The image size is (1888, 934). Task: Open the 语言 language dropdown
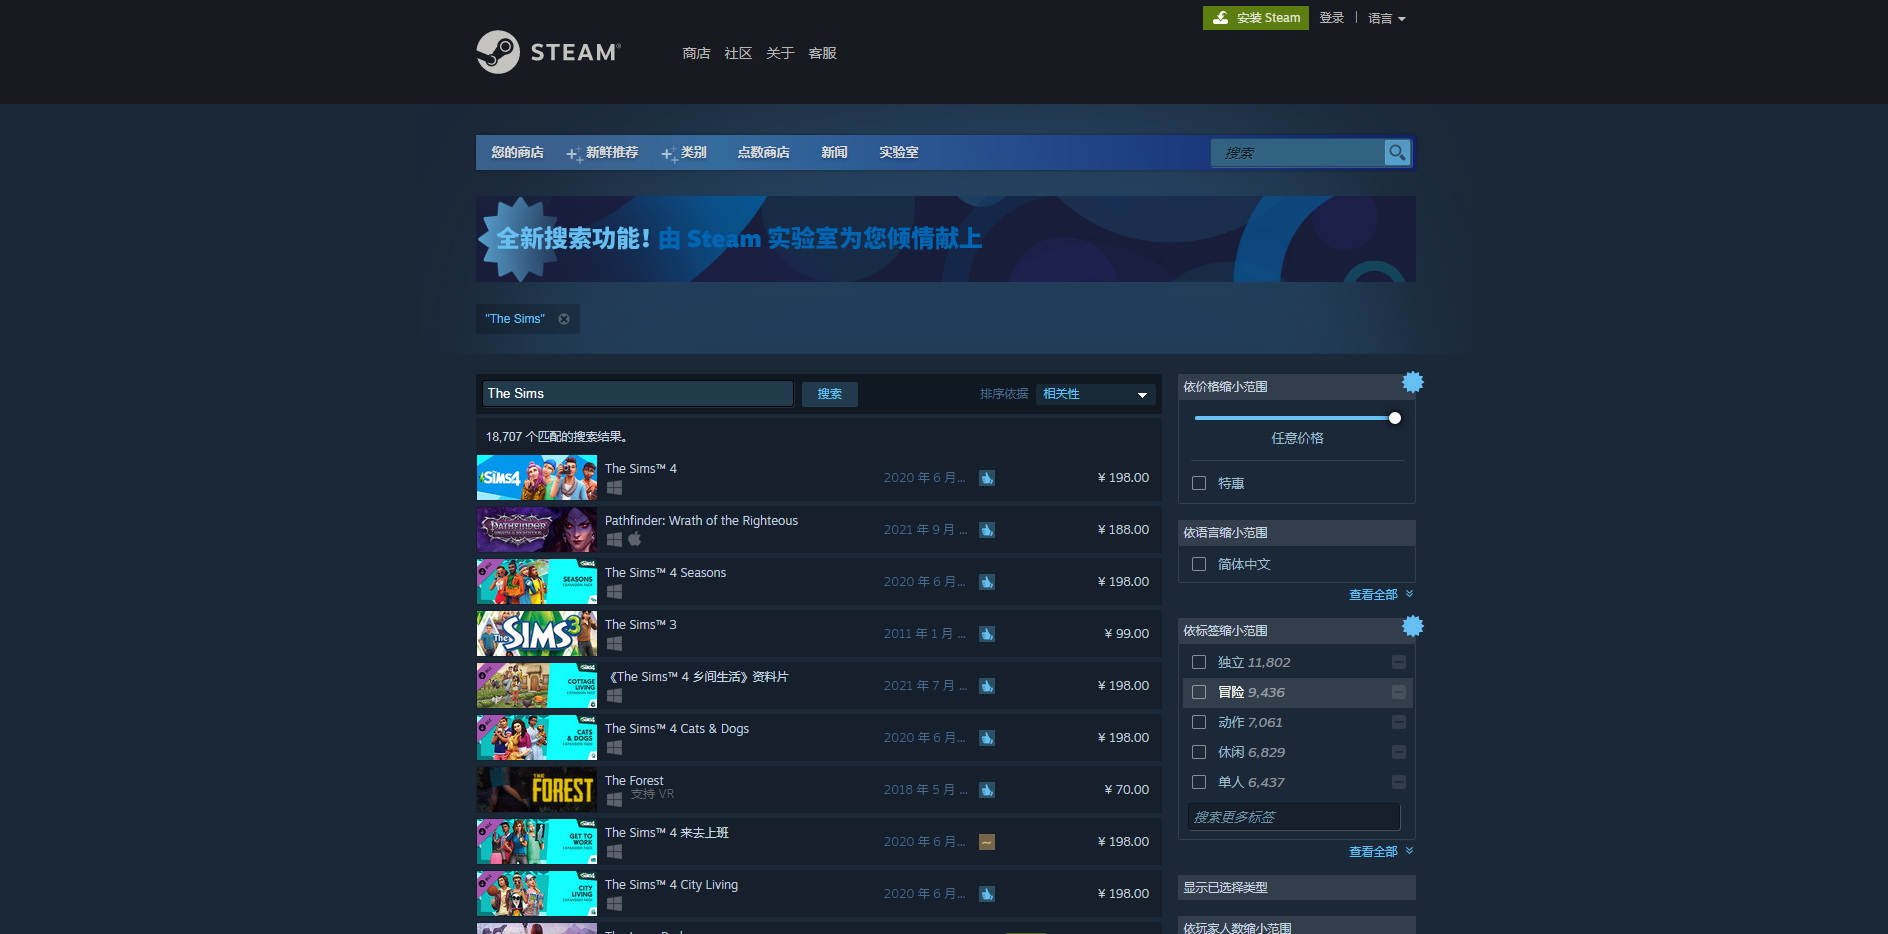(1386, 18)
